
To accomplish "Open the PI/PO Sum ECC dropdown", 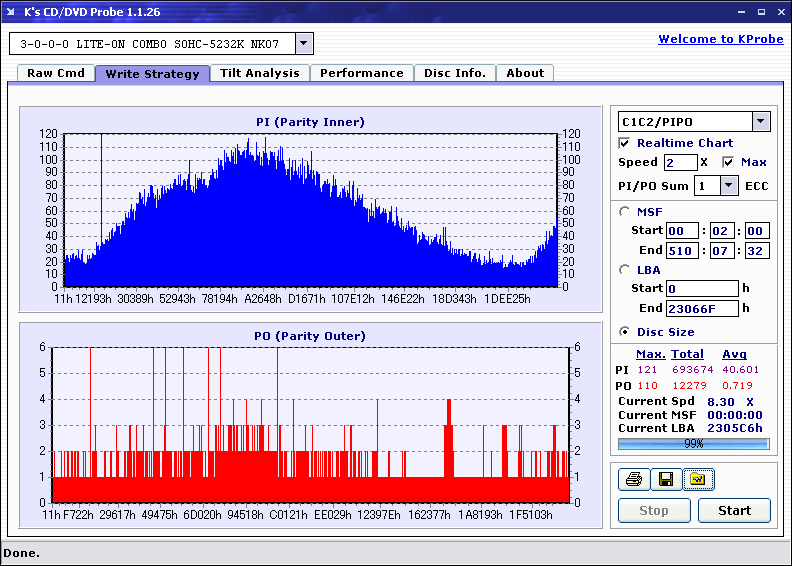I will [729, 185].
